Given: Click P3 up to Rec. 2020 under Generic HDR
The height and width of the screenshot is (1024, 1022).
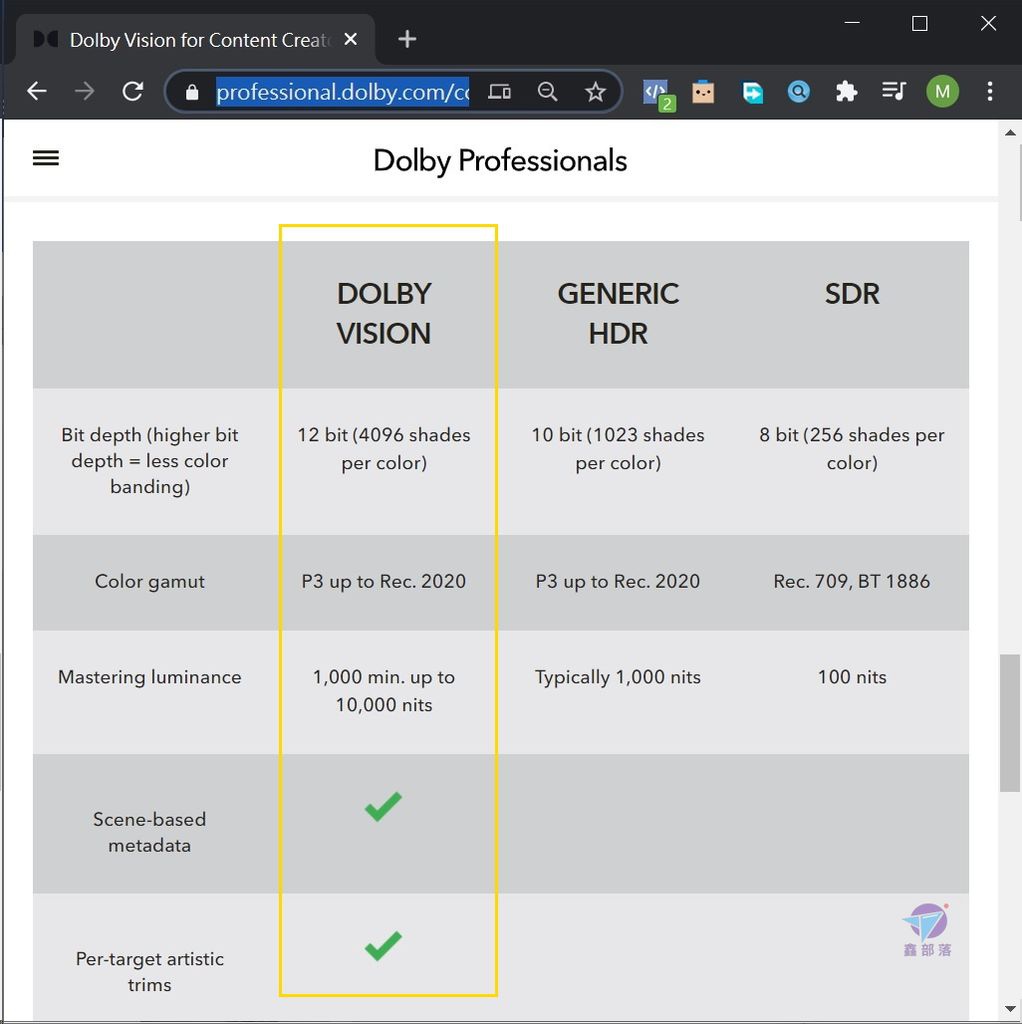Looking at the screenshot, I should tap(618, 581).
